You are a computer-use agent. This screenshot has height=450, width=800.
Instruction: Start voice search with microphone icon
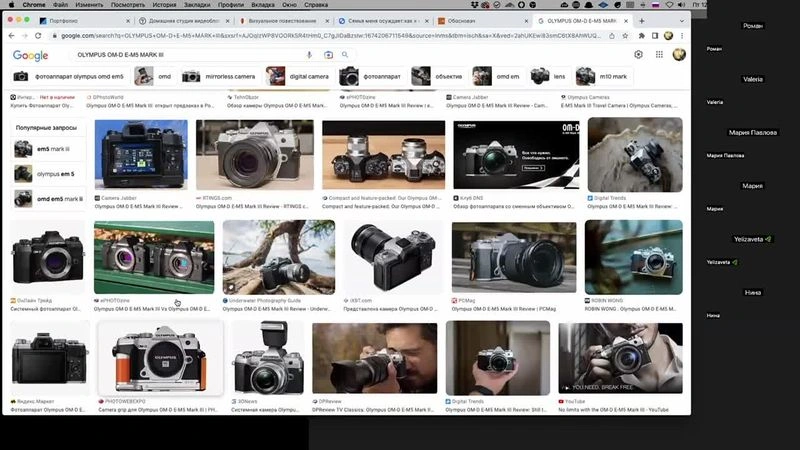[309, 55]
